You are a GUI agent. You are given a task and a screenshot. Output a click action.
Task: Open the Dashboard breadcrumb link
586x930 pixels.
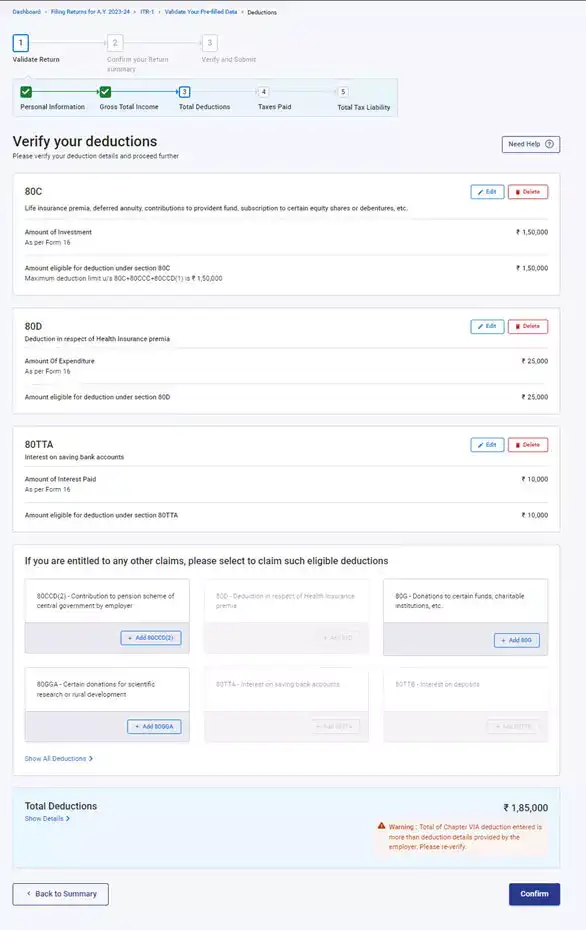(x=27, y=12)
